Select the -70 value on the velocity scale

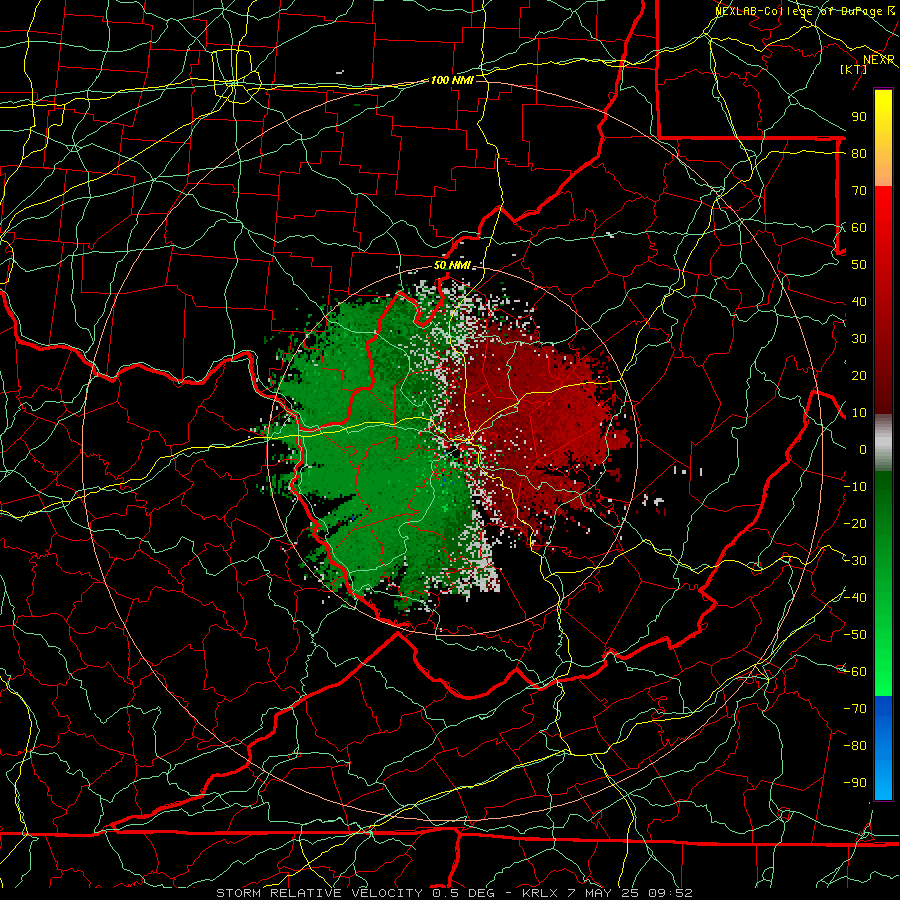[x=855, y=709]
